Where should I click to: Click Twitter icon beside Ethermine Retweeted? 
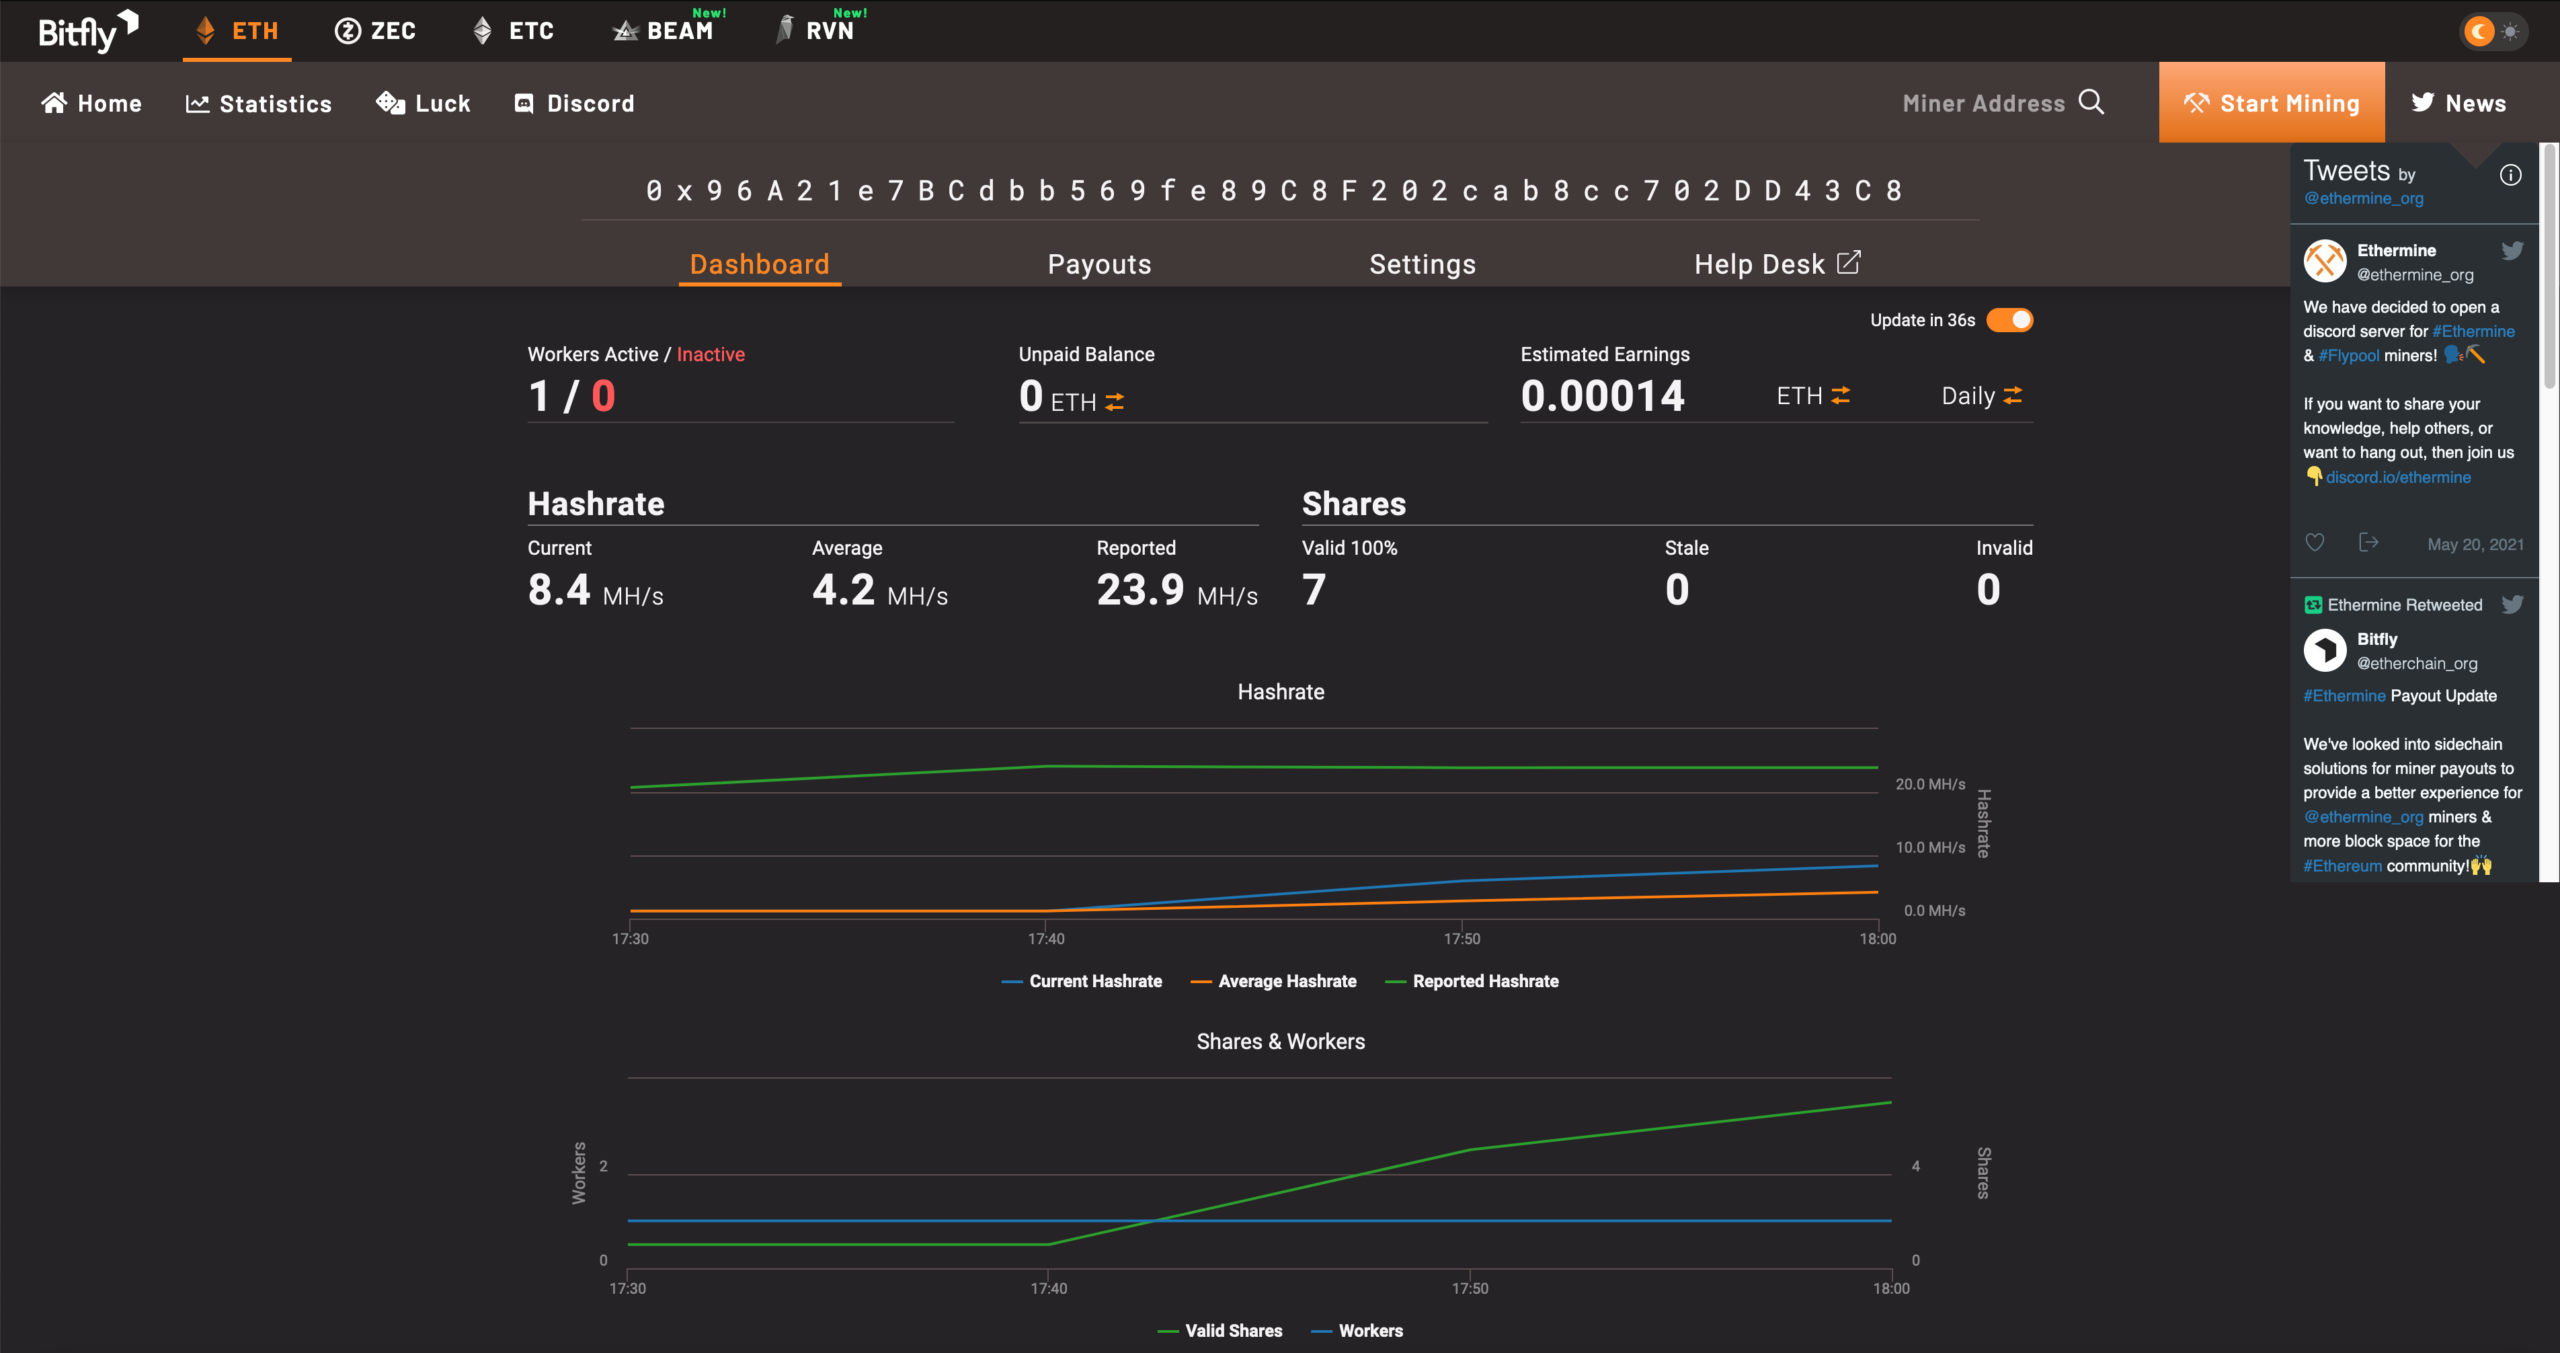(x=2512, y=604)
